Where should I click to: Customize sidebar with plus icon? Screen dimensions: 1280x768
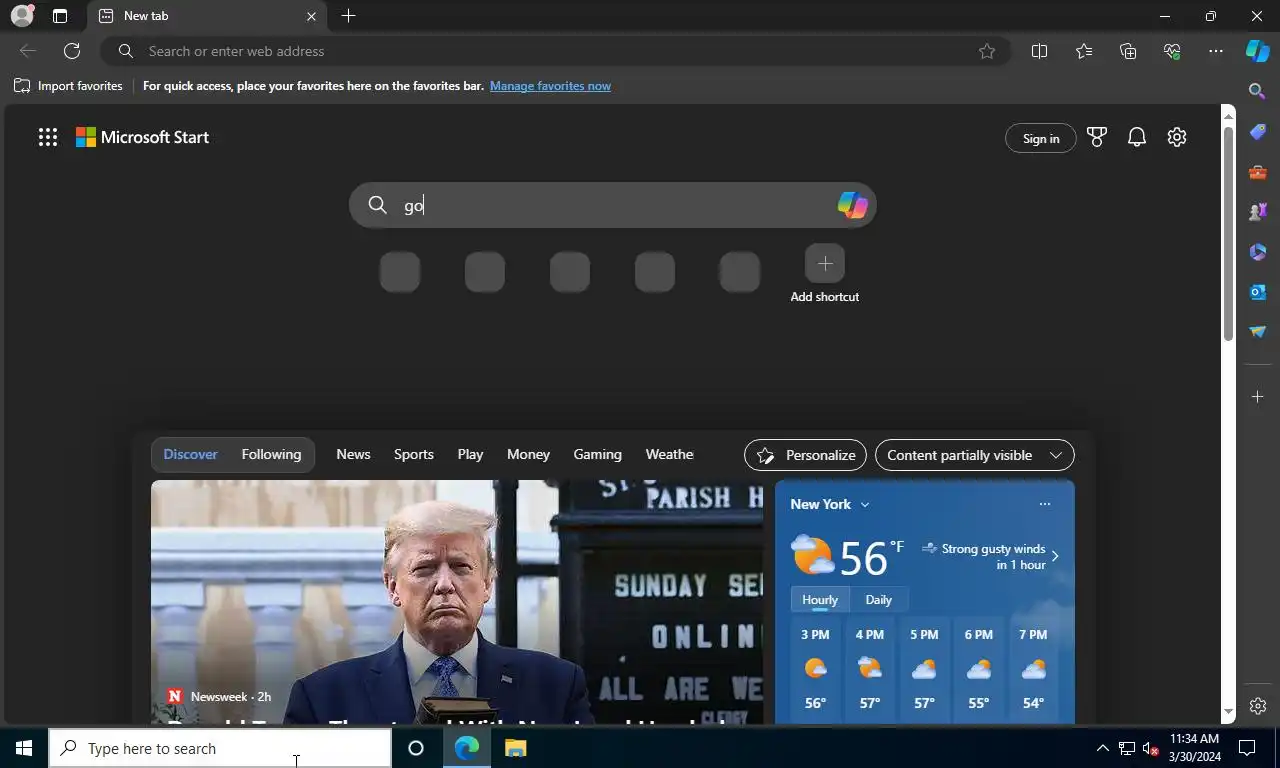pyautogui.click(x=1258, y=397)
